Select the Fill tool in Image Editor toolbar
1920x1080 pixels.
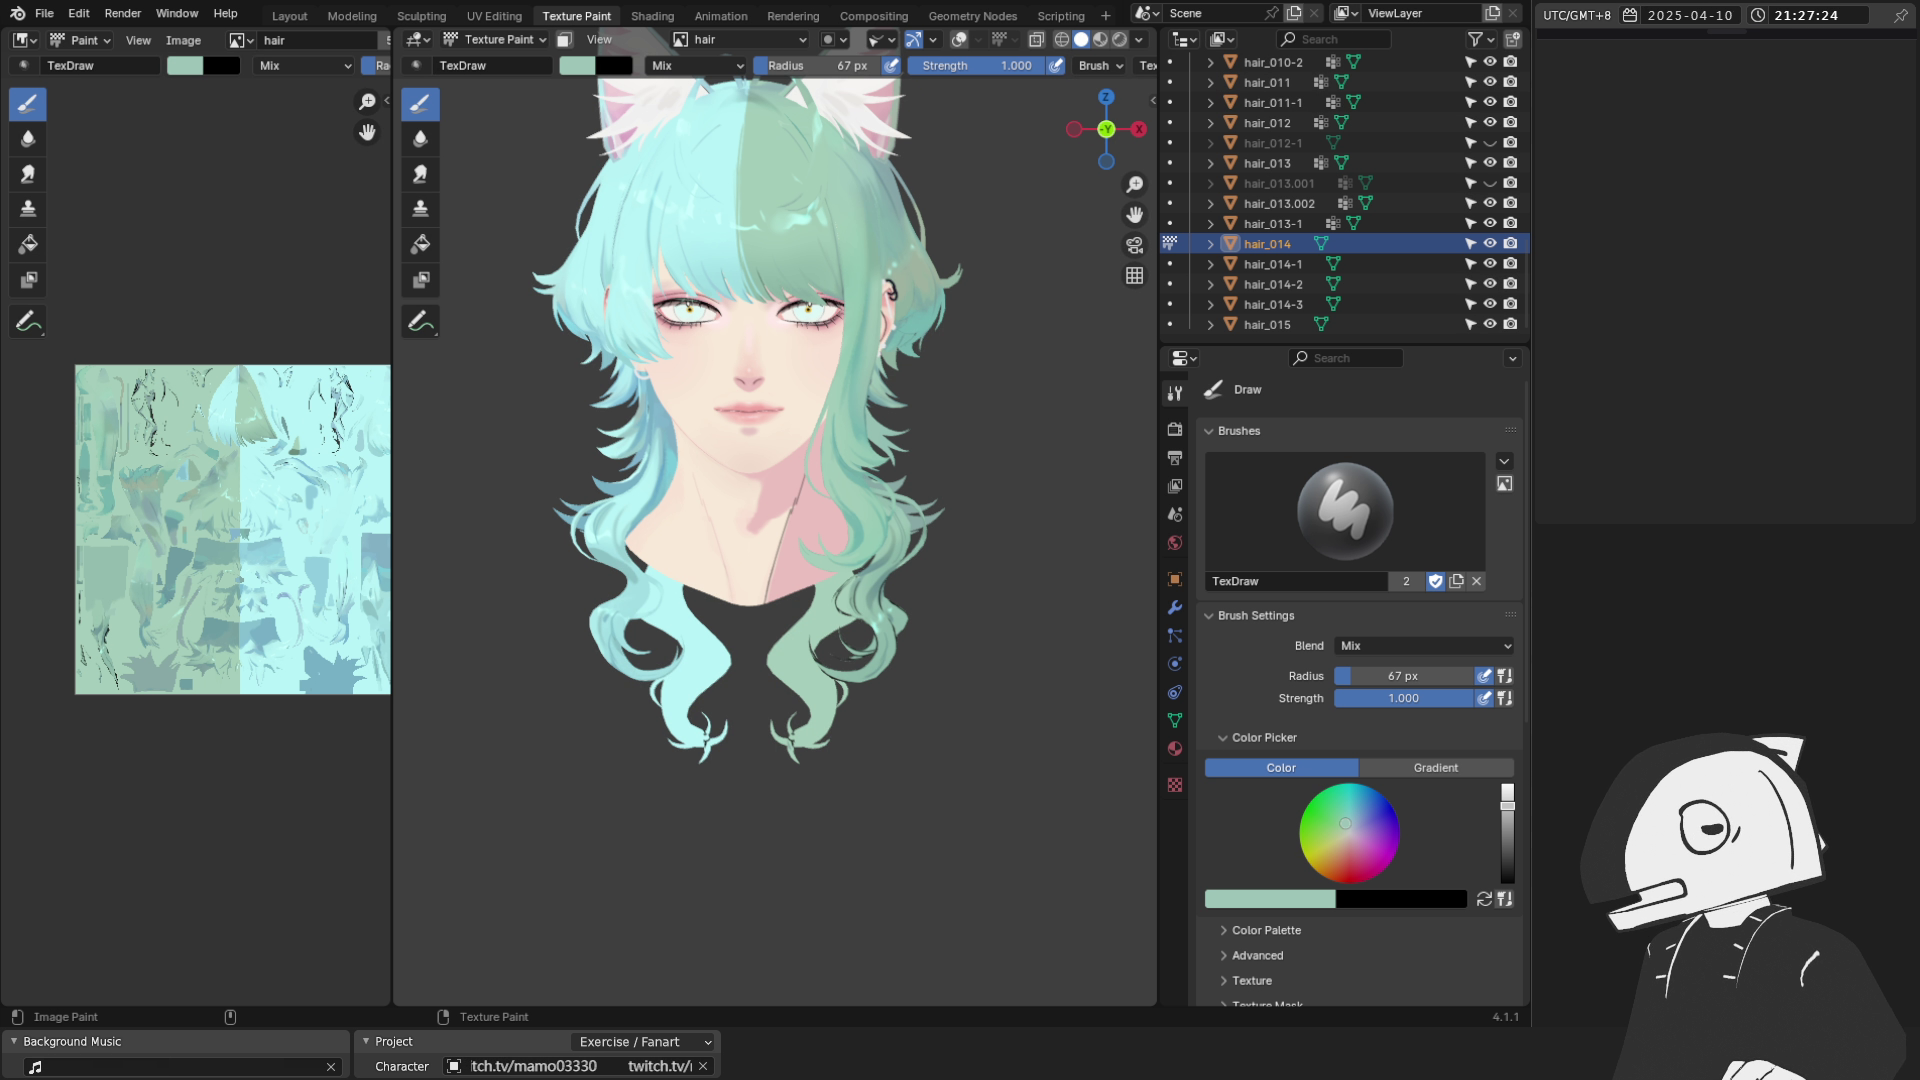28,244
